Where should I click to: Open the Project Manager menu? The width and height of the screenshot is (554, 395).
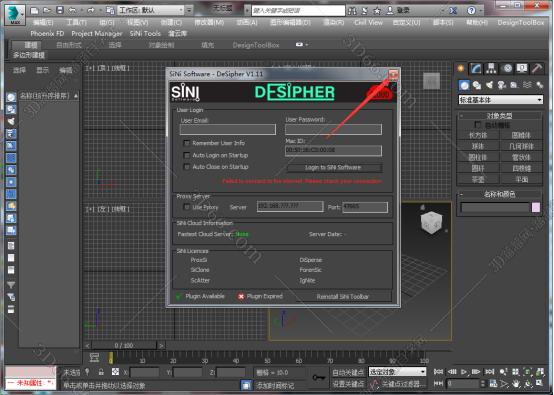point(97,34)
